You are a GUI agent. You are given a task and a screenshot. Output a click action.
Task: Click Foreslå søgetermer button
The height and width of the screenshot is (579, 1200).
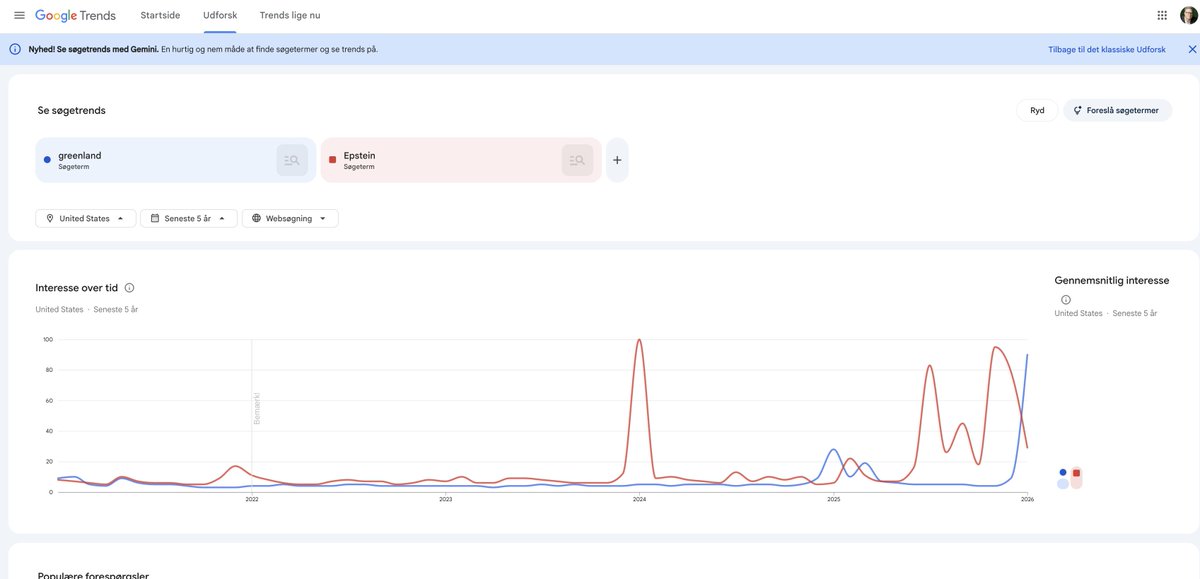coord(1117,110)
